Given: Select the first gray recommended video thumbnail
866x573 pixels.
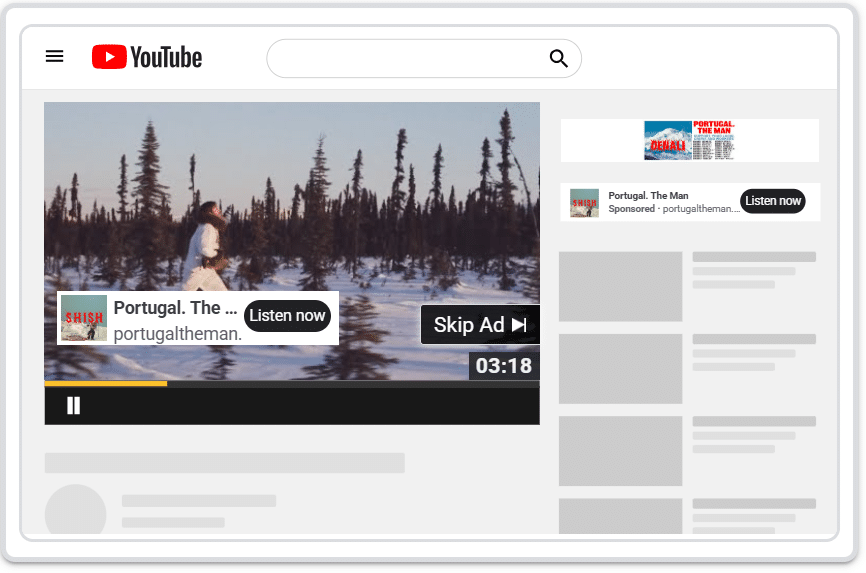Looking at the screenshot, I should click(x=620, y=286).
